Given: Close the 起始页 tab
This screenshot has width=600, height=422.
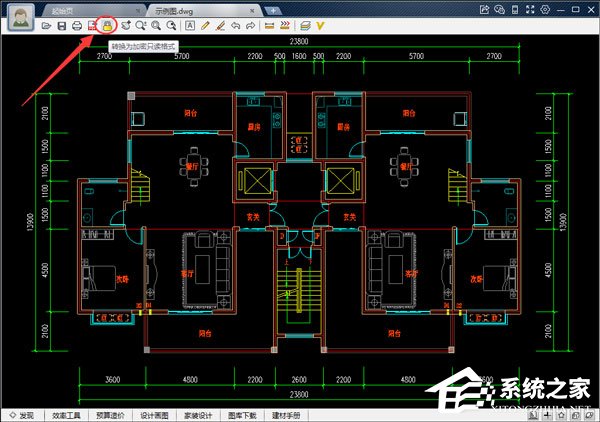Looking at the screenshot, I should pyautogui.click(x=138, y=11).
